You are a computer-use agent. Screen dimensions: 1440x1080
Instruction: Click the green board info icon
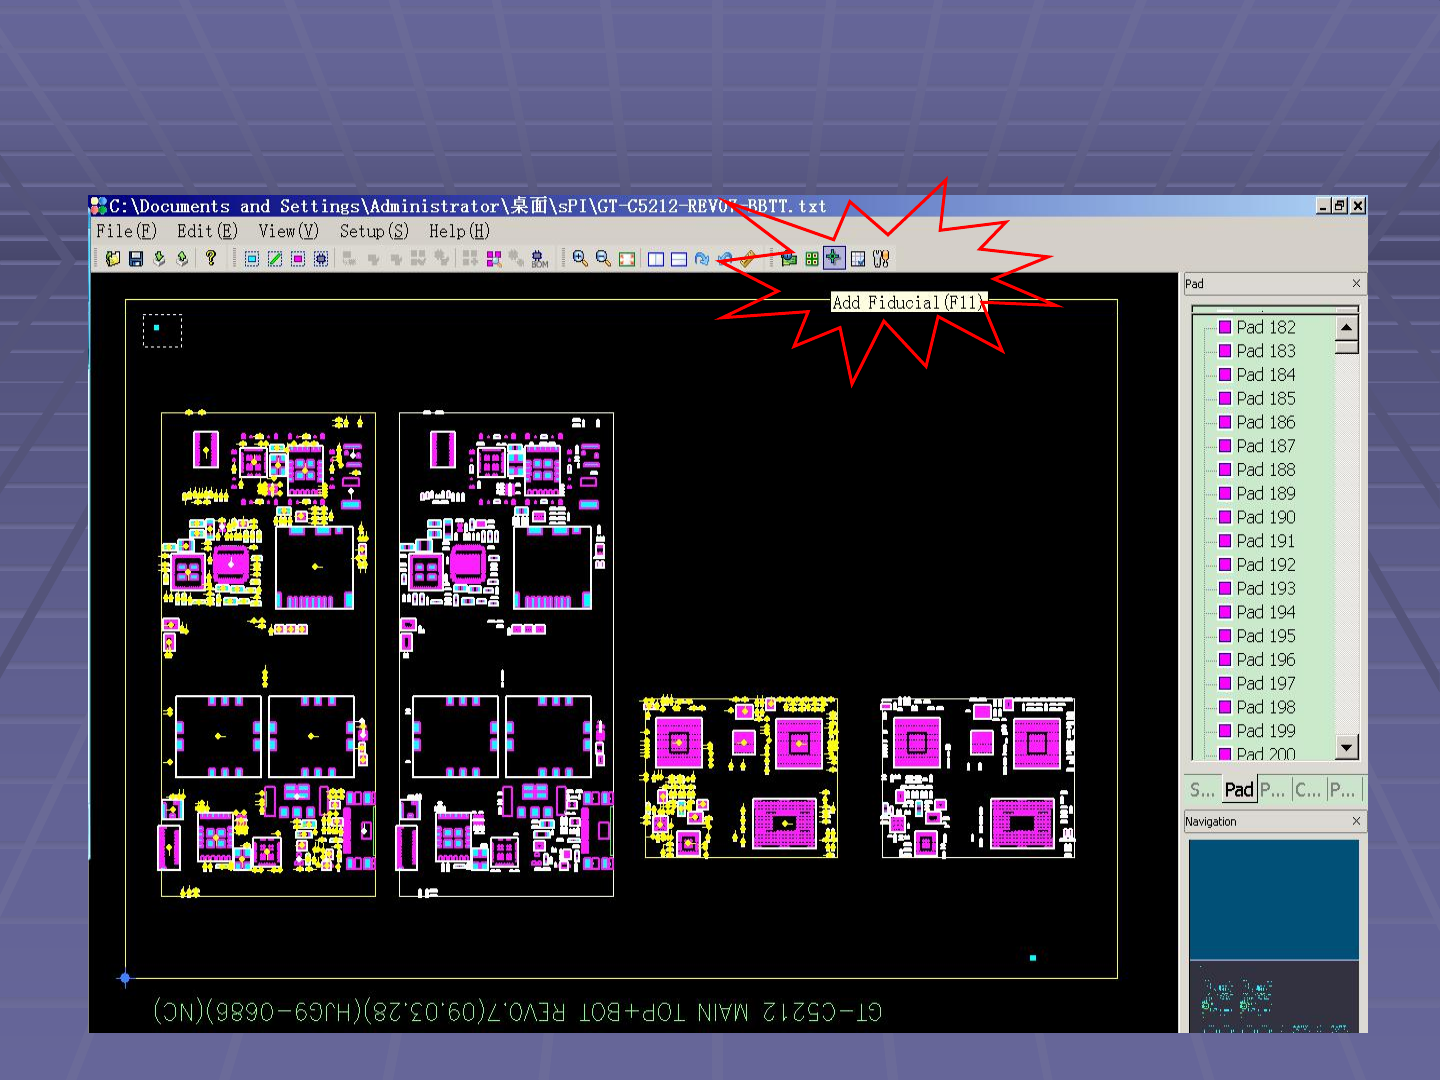tap(789, 259)
